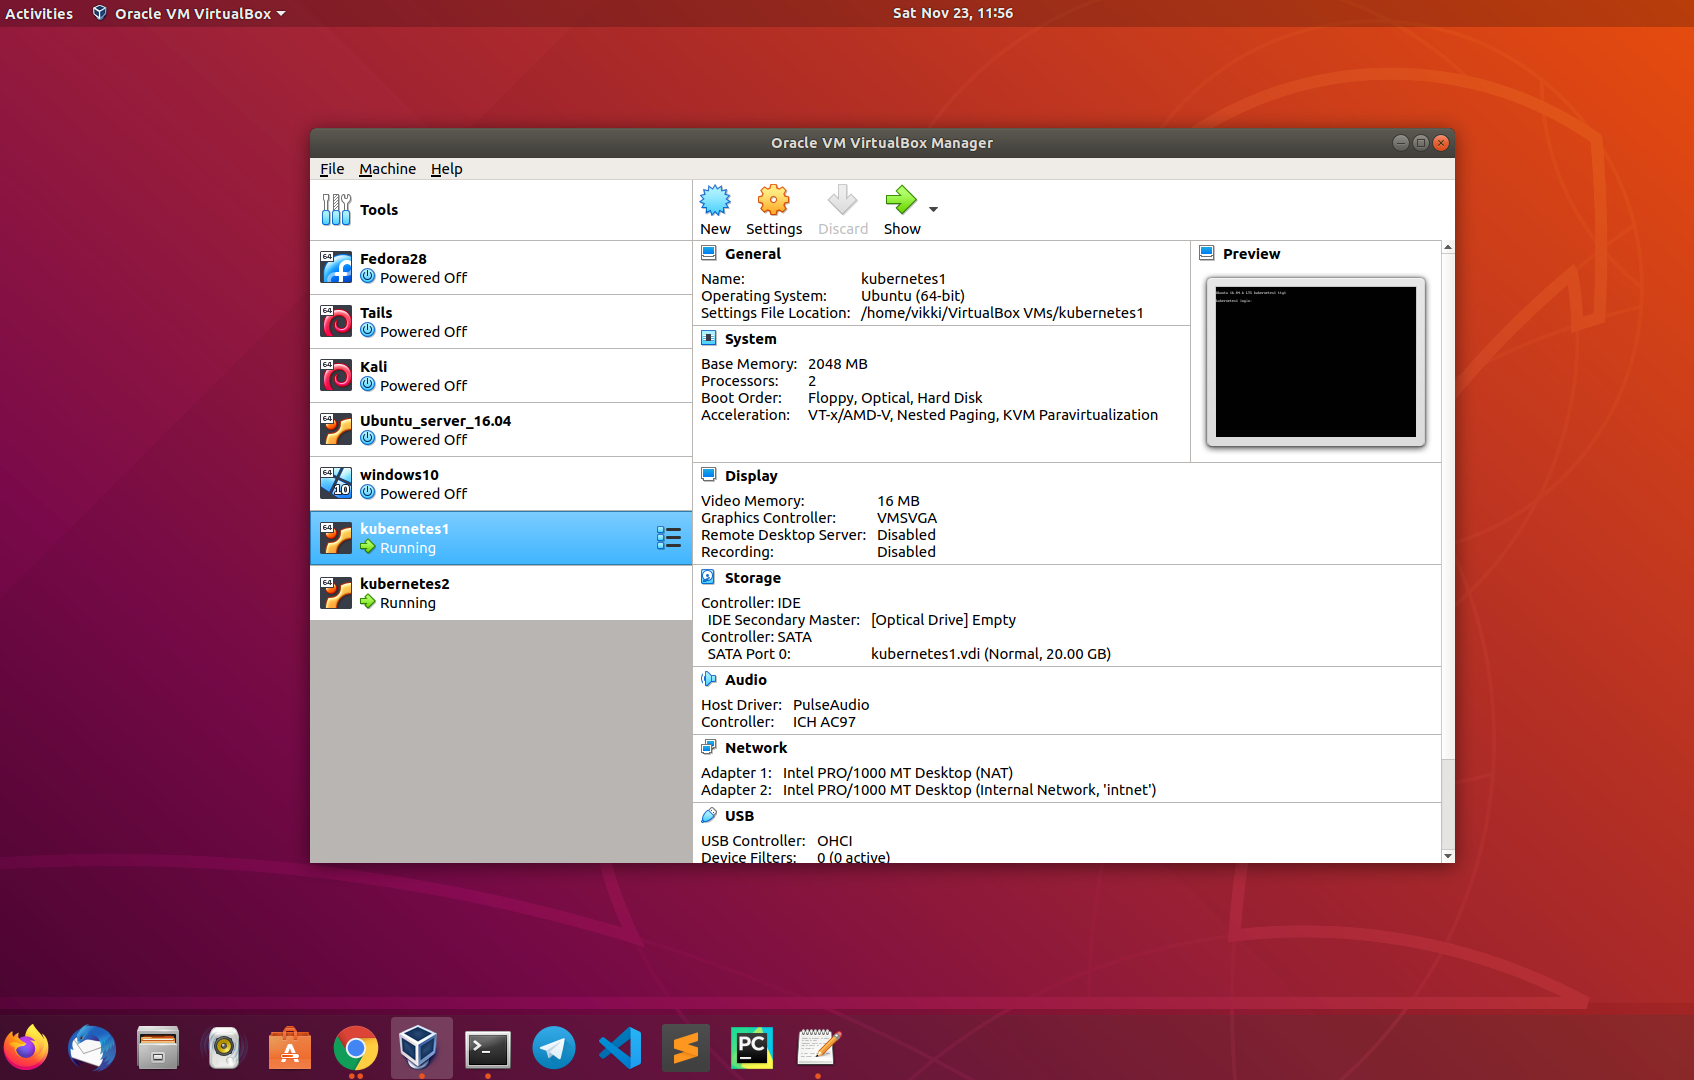The width and height of the screenshot is (1694, 1080).
Task: Click the General section header link
Action: coord(752,254)
